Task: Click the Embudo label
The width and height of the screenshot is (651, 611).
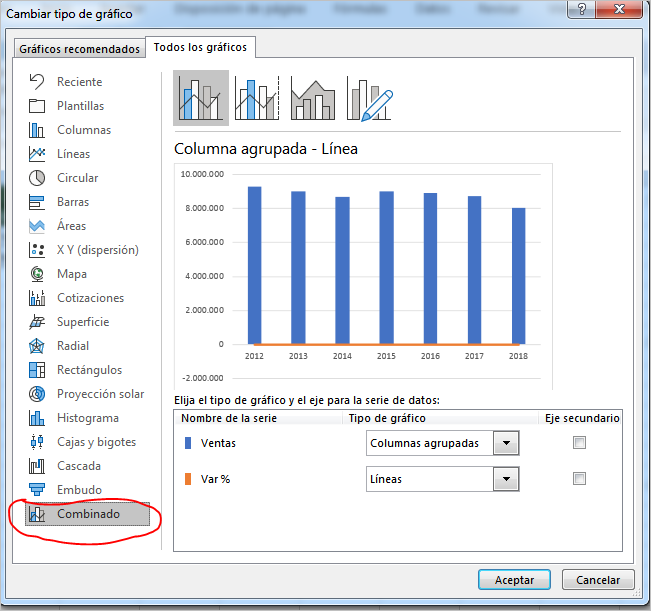Action: coord(79,490)
